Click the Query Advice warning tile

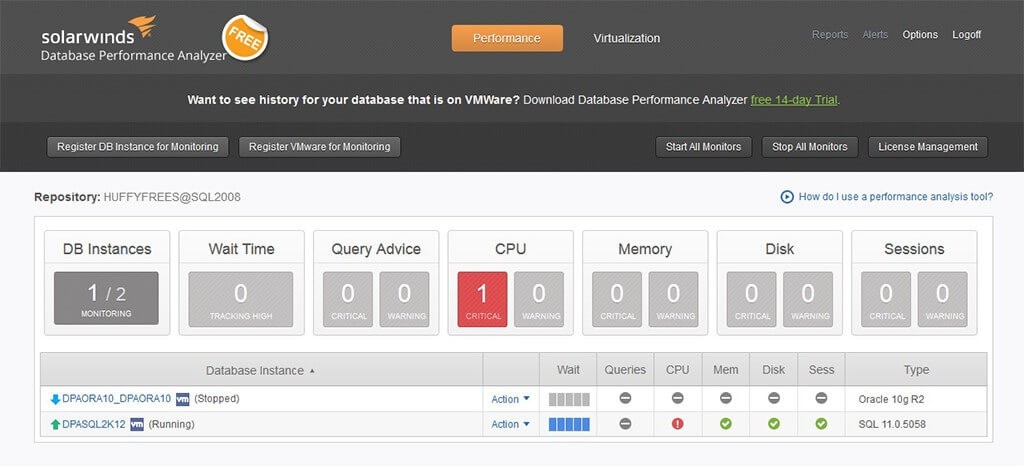[x=404, y=299]
